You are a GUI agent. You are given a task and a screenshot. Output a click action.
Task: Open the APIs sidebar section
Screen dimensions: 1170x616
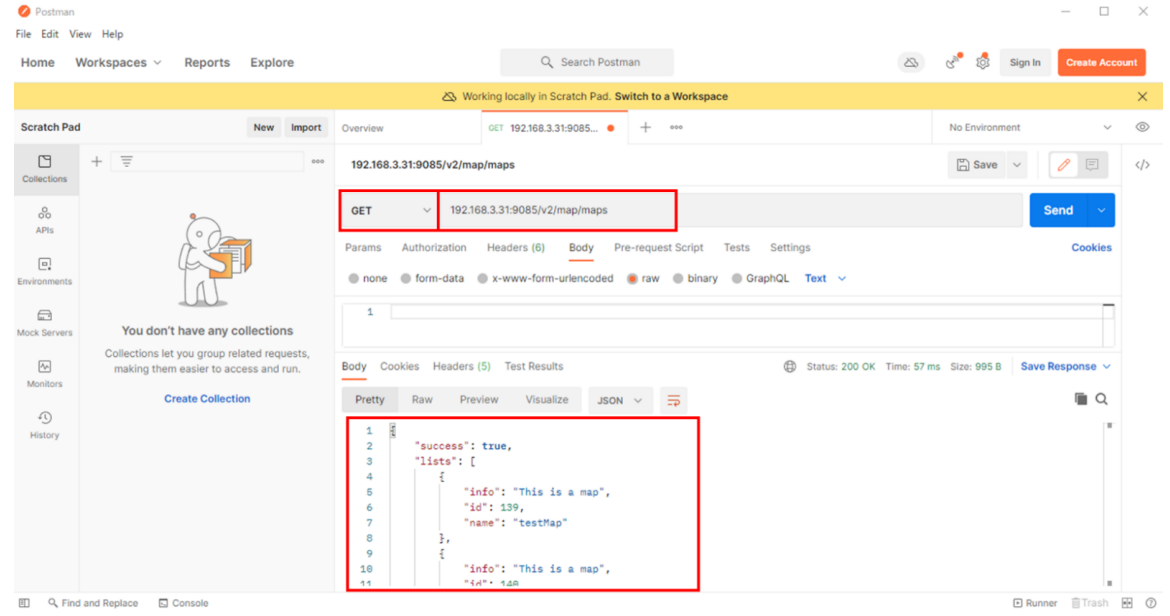coord(44,219)
